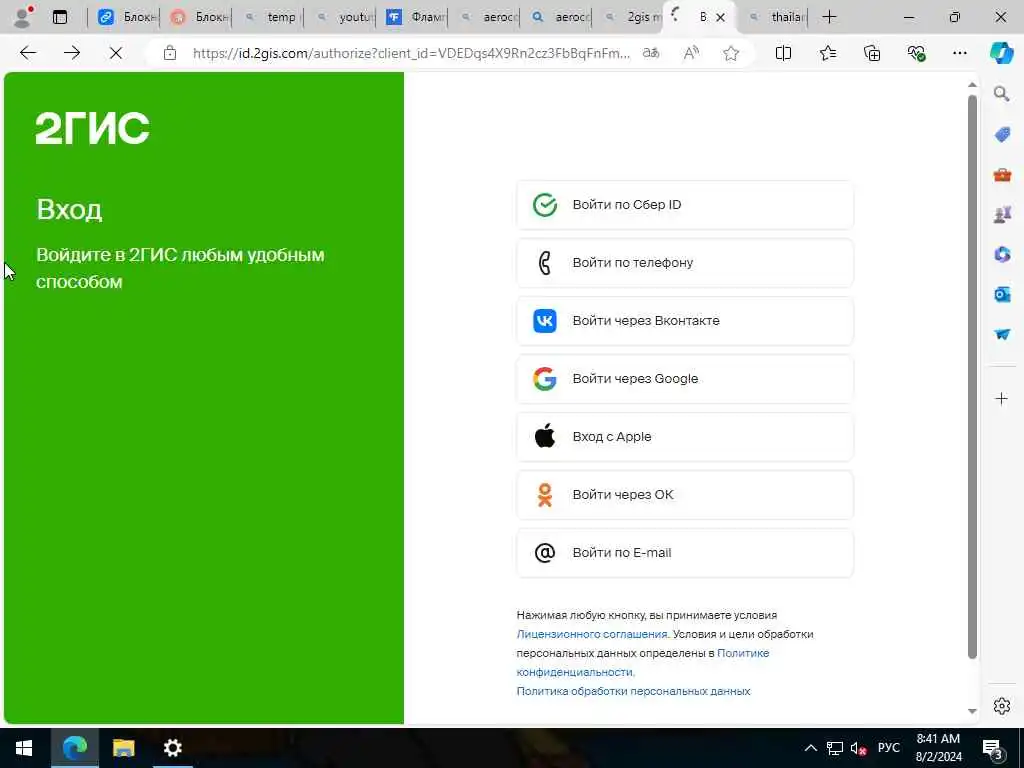
Task: Open the translate page icon
Action: click(x=651, y=53)
